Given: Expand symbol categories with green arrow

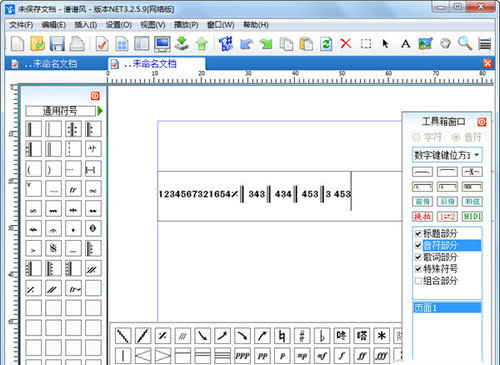Looking at the screenshot, I should coord(100,111).
